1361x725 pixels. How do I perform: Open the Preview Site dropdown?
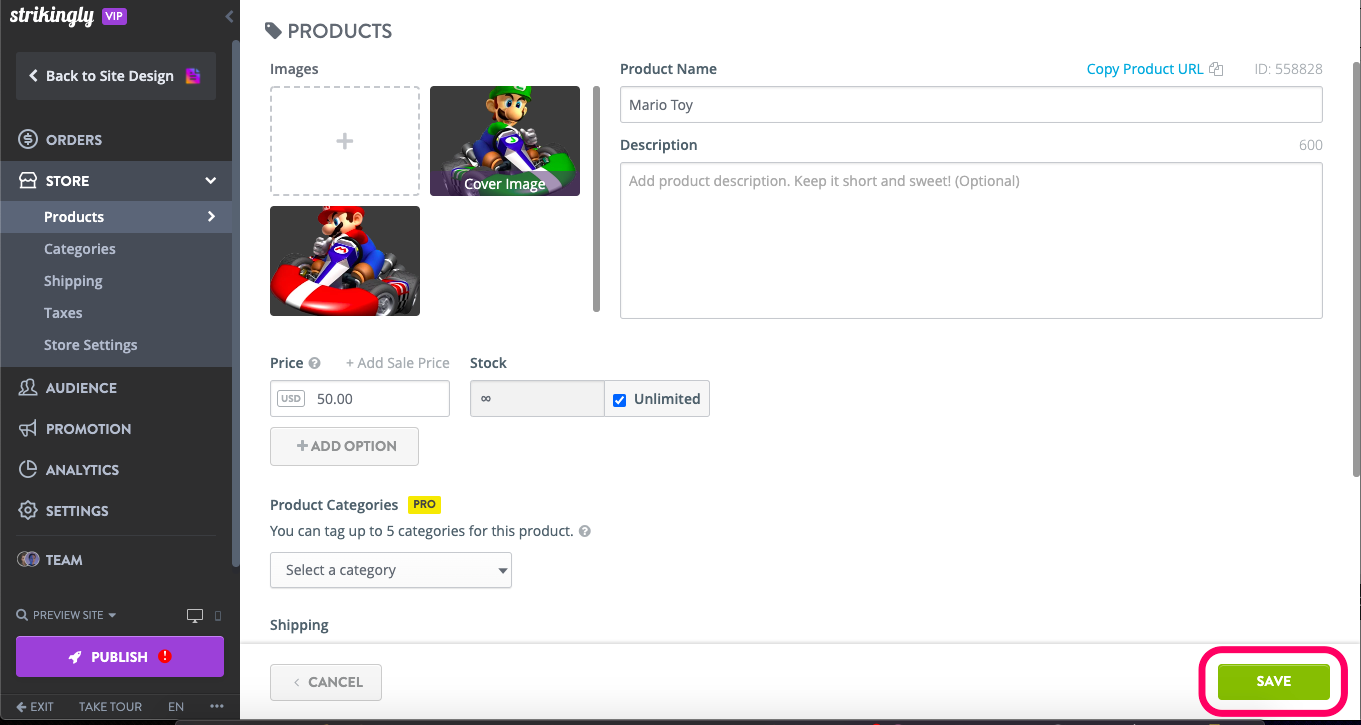[67, 615]
